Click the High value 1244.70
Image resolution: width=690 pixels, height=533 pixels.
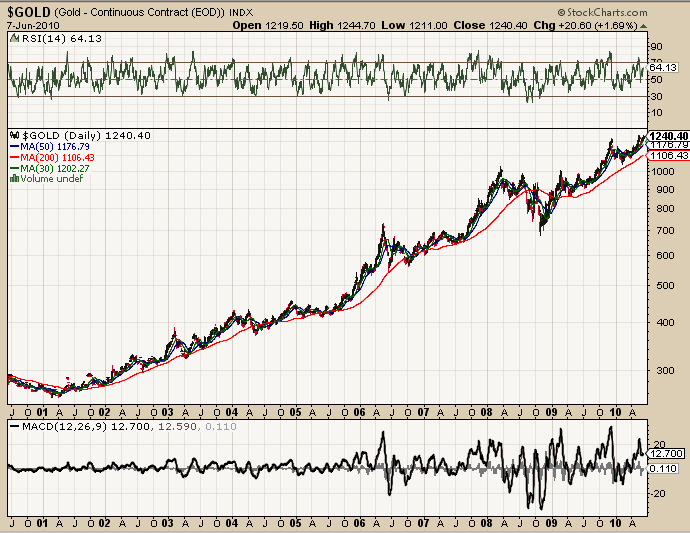356,26
